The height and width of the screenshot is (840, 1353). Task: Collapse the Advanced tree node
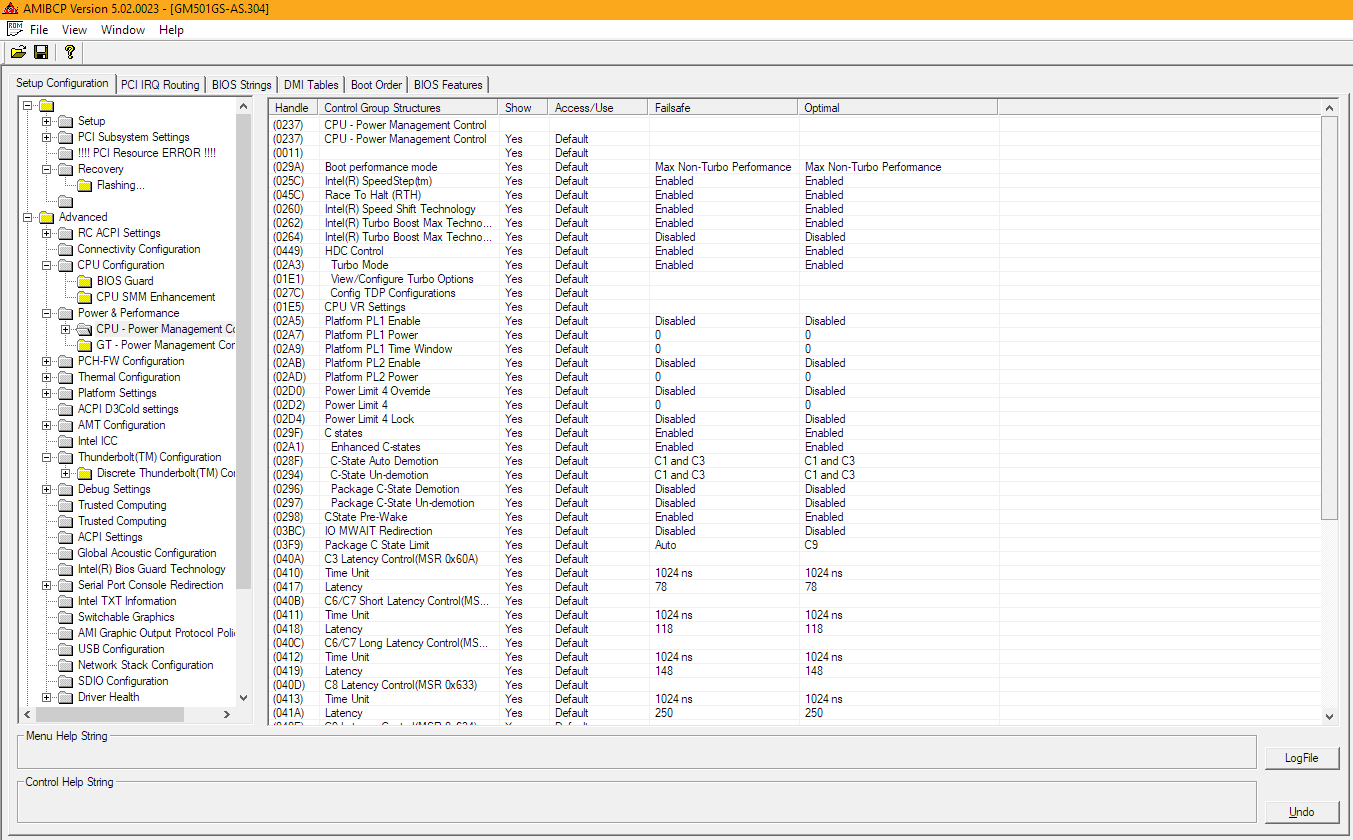27,217
